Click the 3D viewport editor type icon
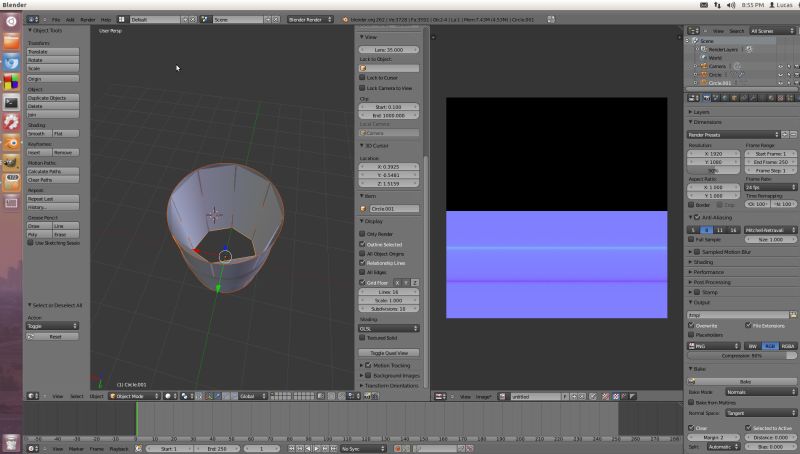The height and width of the screenshot is (454, 800). [33, 396]
